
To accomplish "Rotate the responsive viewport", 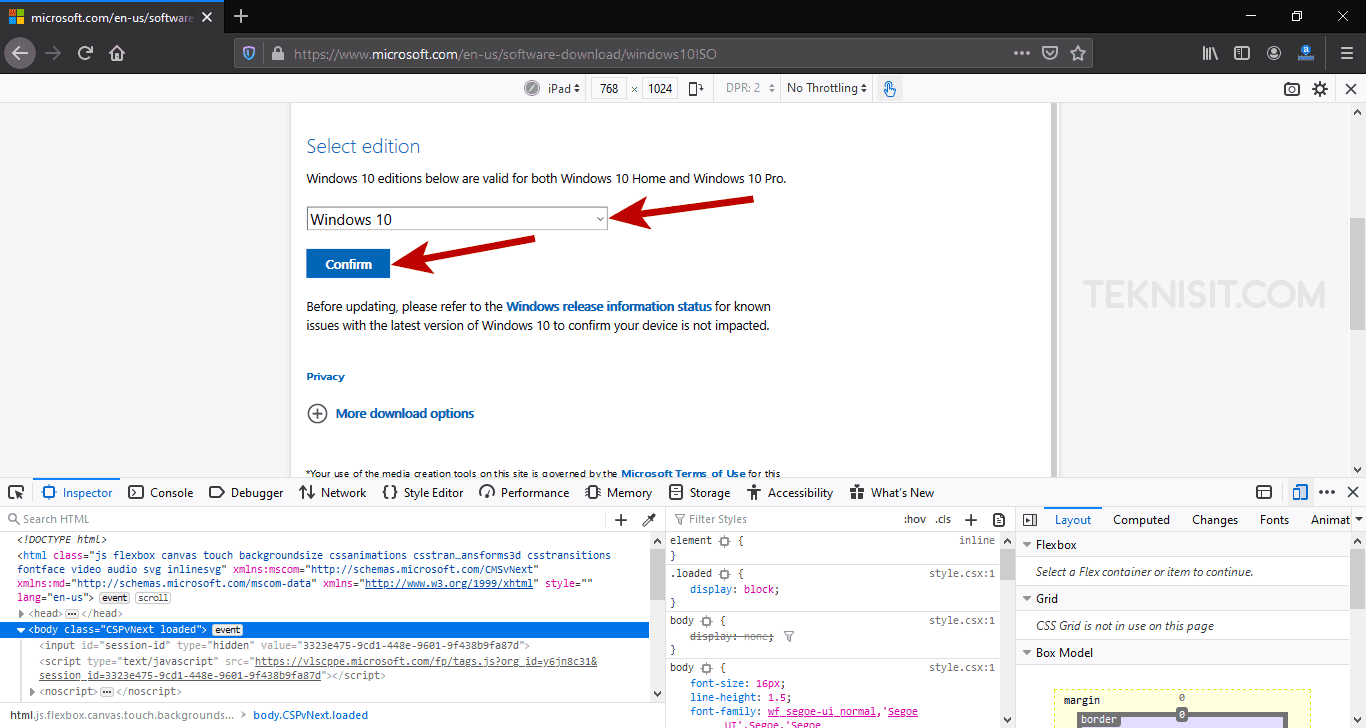I will click(696, 88).
